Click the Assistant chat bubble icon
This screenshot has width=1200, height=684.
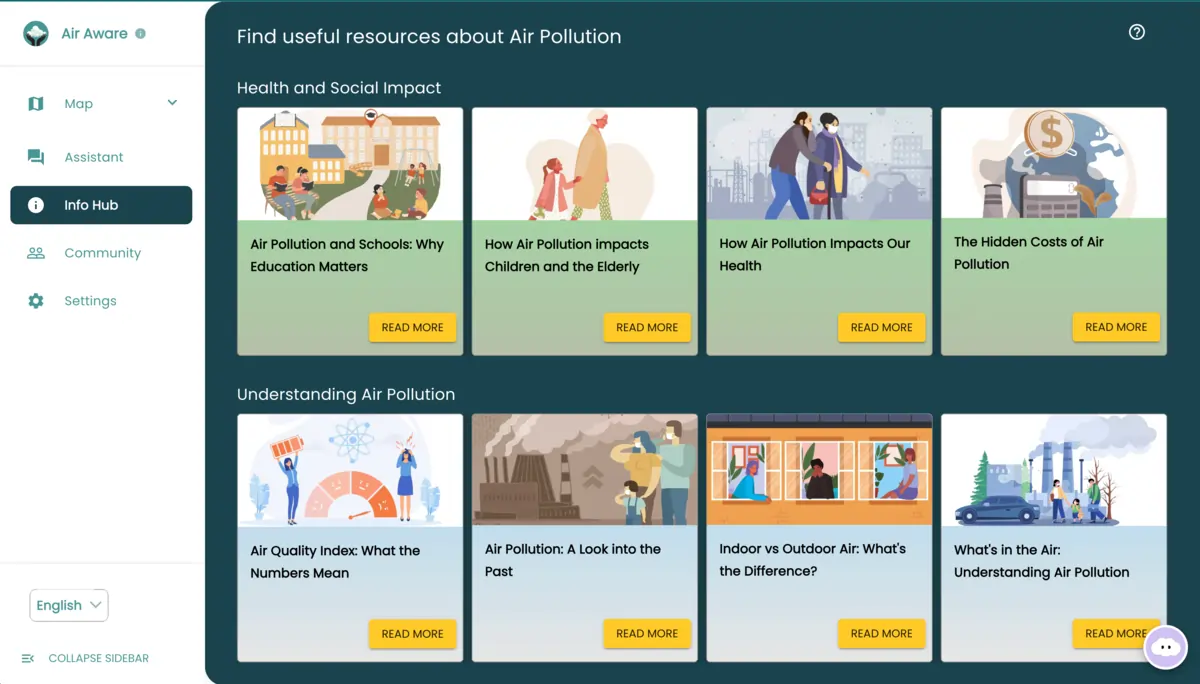tap(36, 157)
